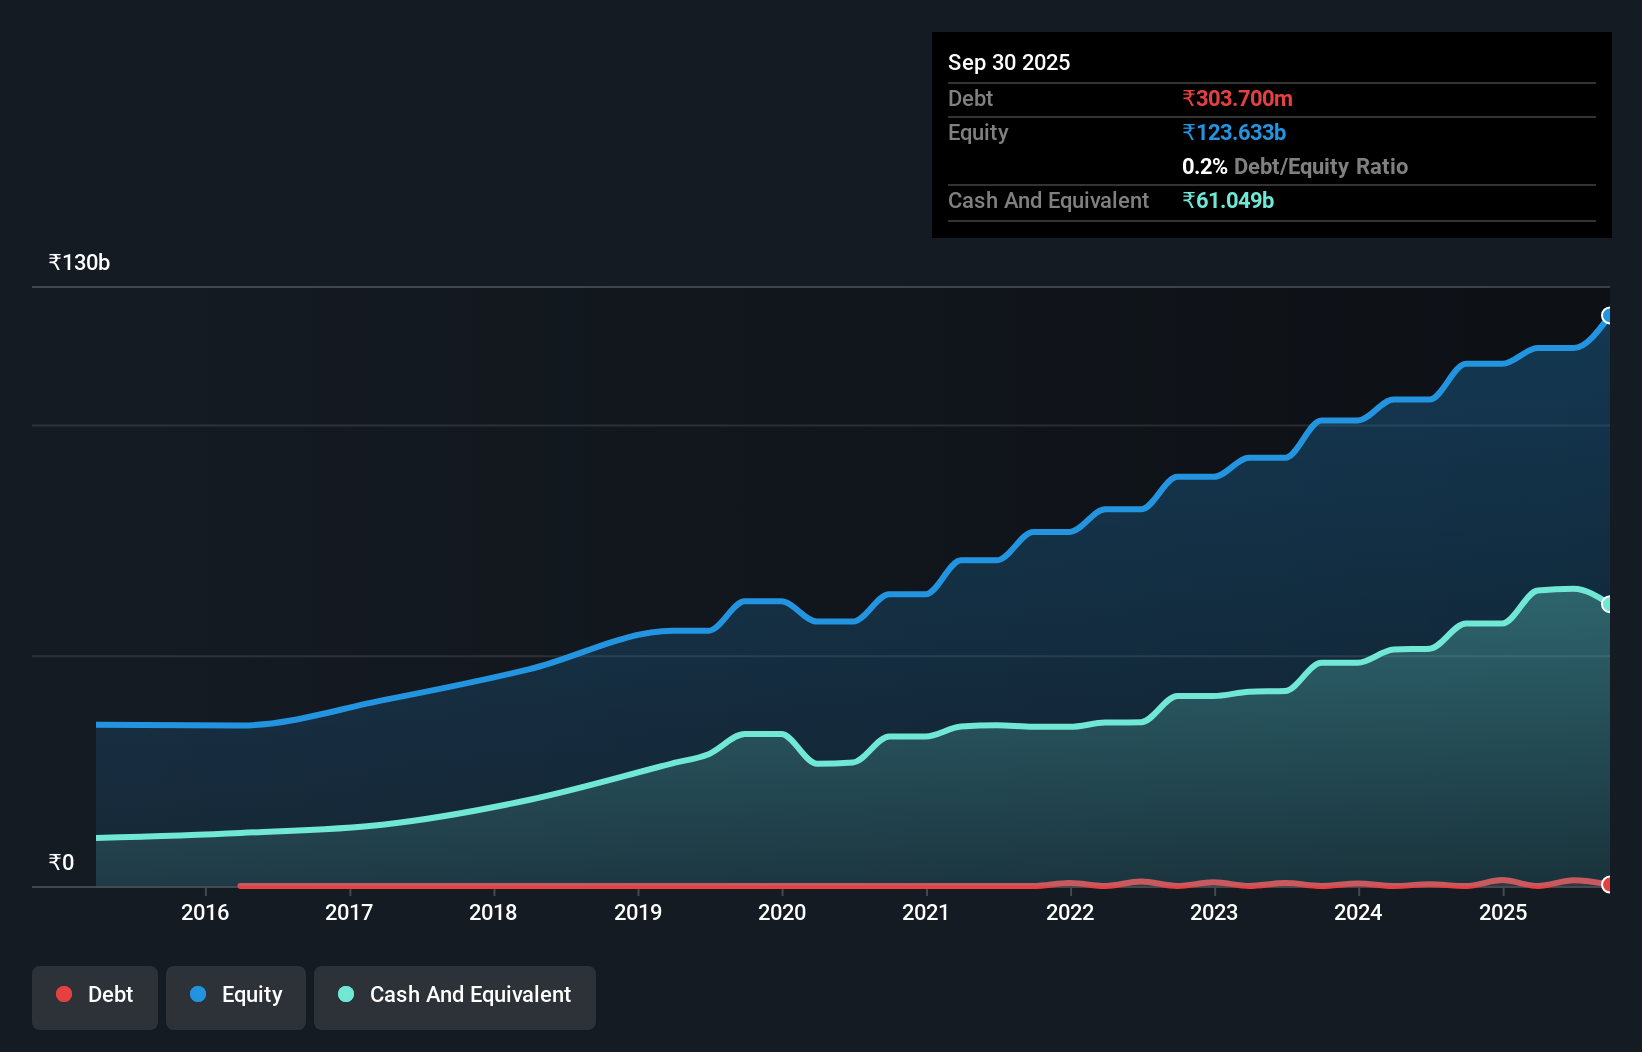Select the red Debt endpoint marker on chart
Viewport: 1642px width, 1052px height.
[1607, 885]
